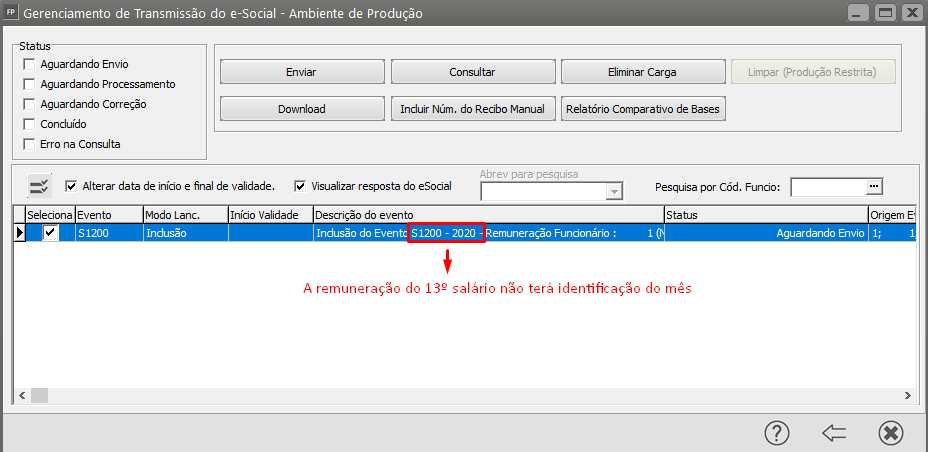Open the help question mark icon
928x452 pixels.
pyautogui.click(x=777, y=433)
